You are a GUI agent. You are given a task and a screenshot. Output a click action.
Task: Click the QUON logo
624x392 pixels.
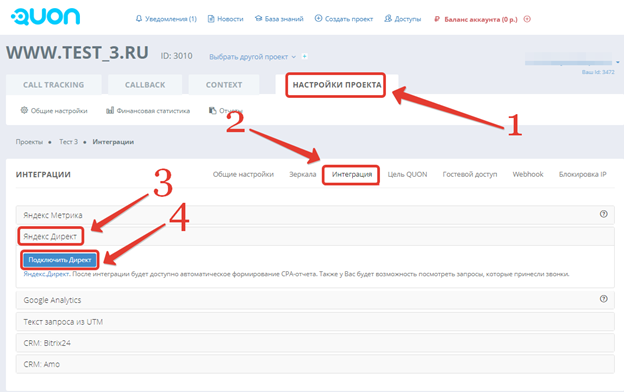45,16
